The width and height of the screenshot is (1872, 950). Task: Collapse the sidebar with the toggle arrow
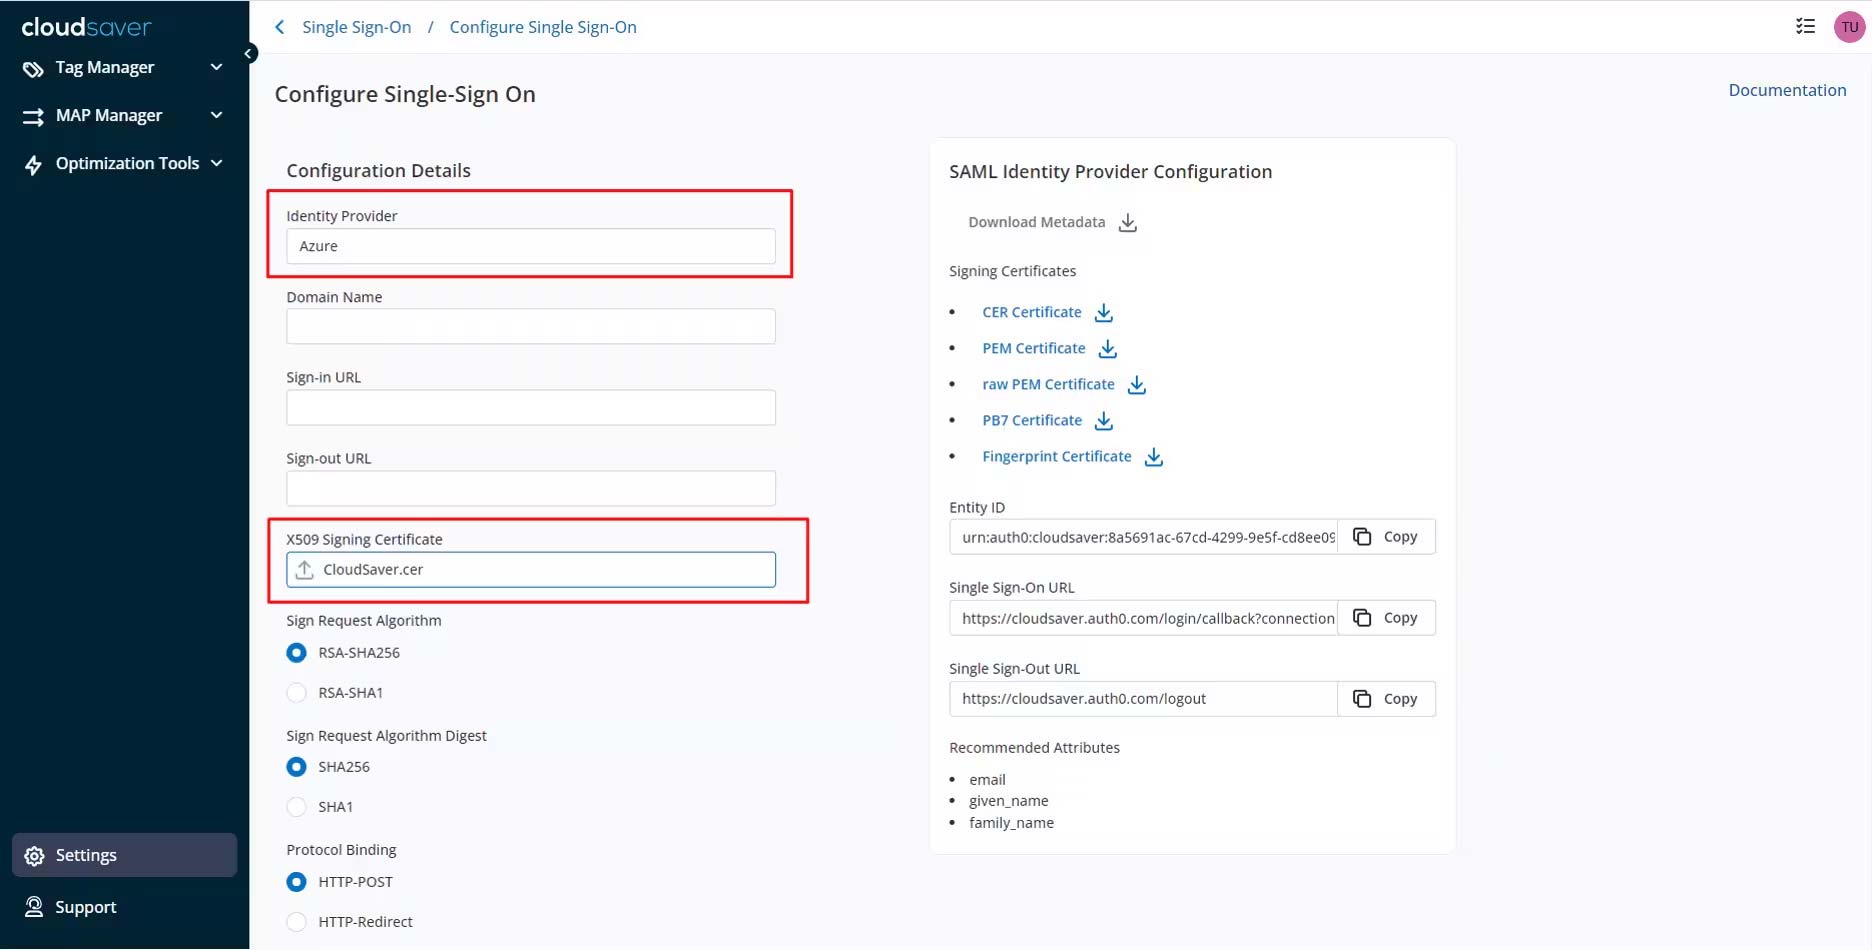pyautogui.click(x=249, y=54)
